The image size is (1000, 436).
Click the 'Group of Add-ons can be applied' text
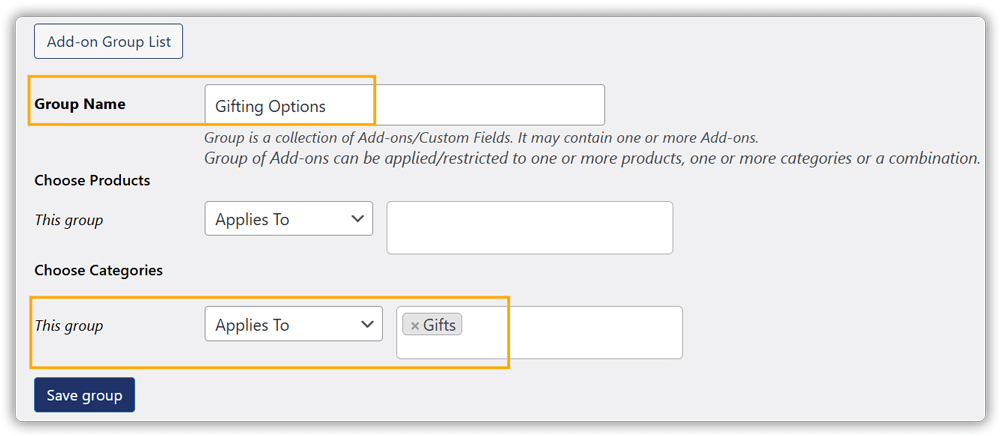592,158
